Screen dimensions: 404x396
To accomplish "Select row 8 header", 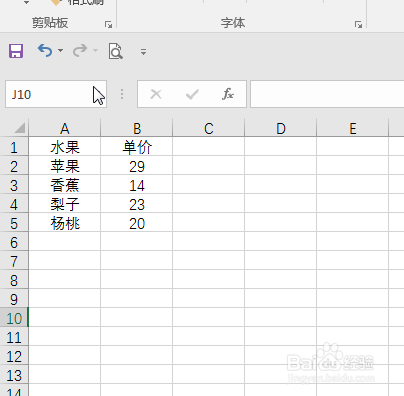I will (x=14, y=280).
